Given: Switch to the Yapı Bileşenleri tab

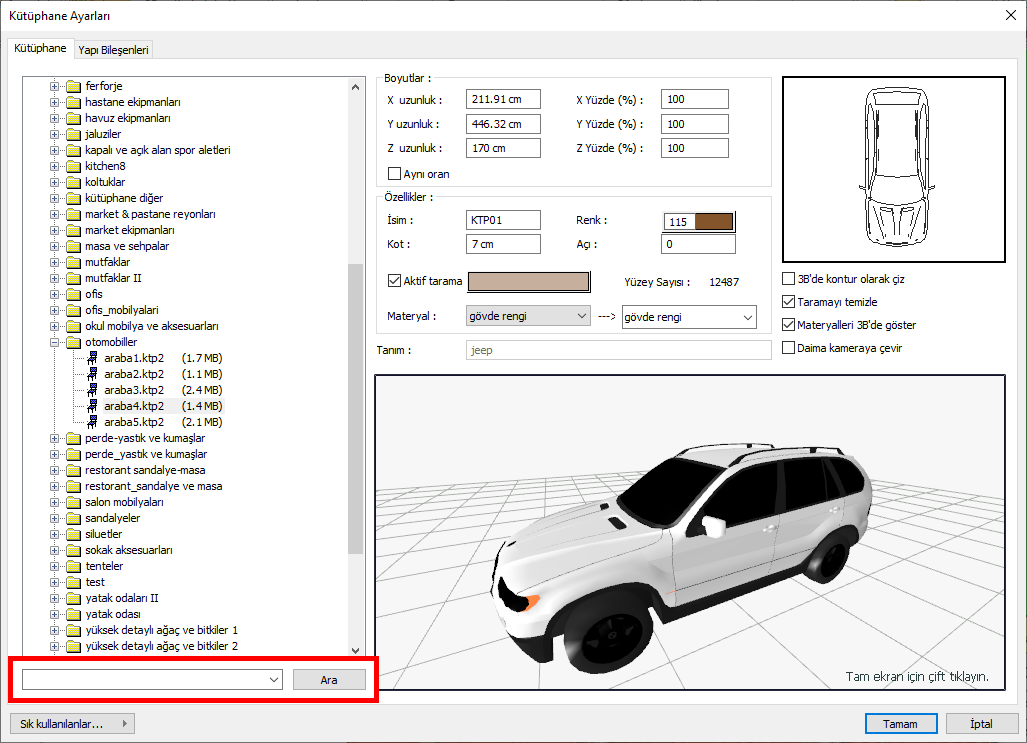Looking at the screenshot, I should tap(113, 49).
